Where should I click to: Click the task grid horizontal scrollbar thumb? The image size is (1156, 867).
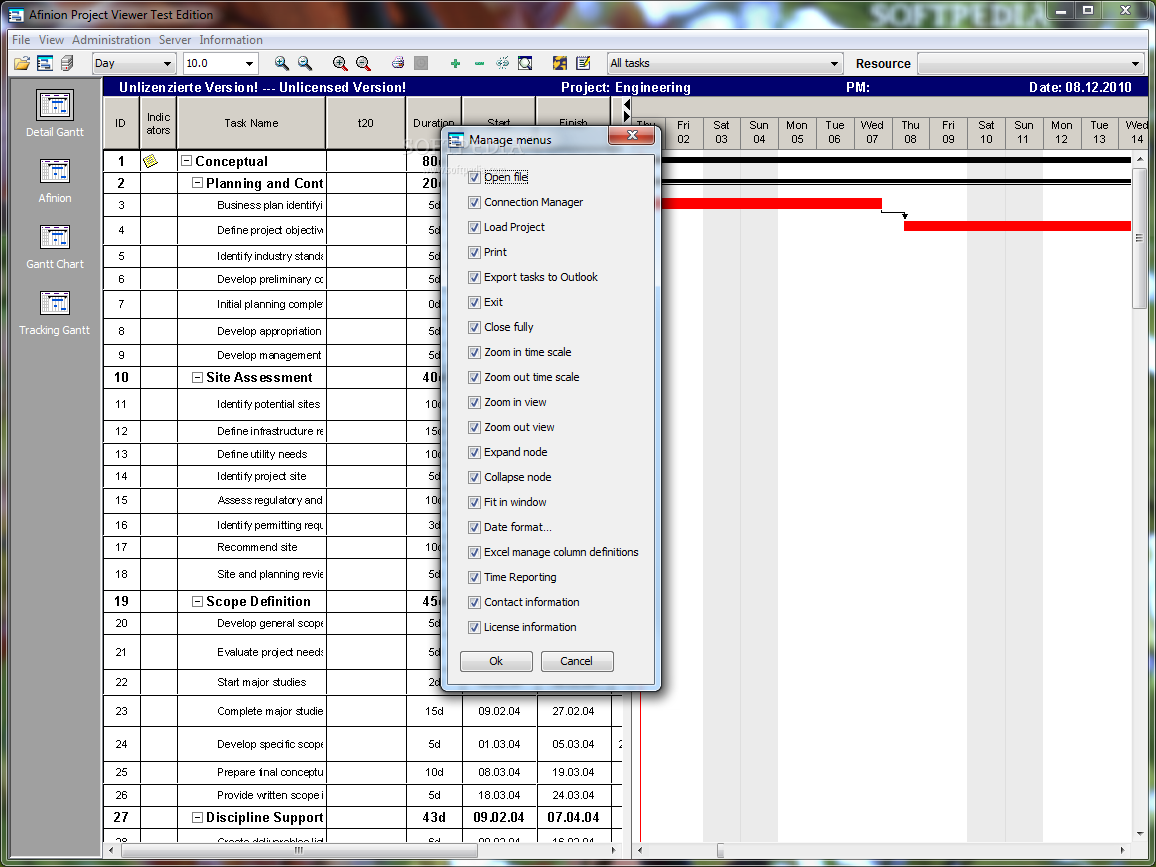(298, 850)
